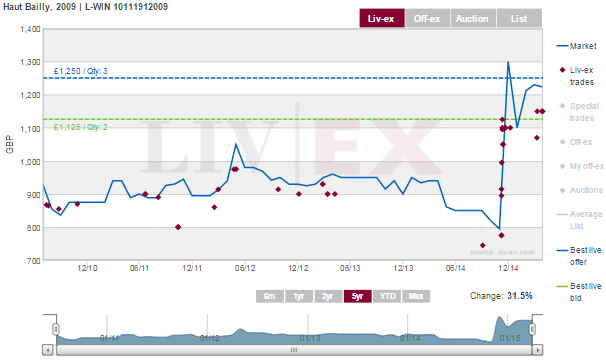Viewport: 606px width, 361px height.
Task: Set chart range to 6m
Action: (x=270, y=296)
